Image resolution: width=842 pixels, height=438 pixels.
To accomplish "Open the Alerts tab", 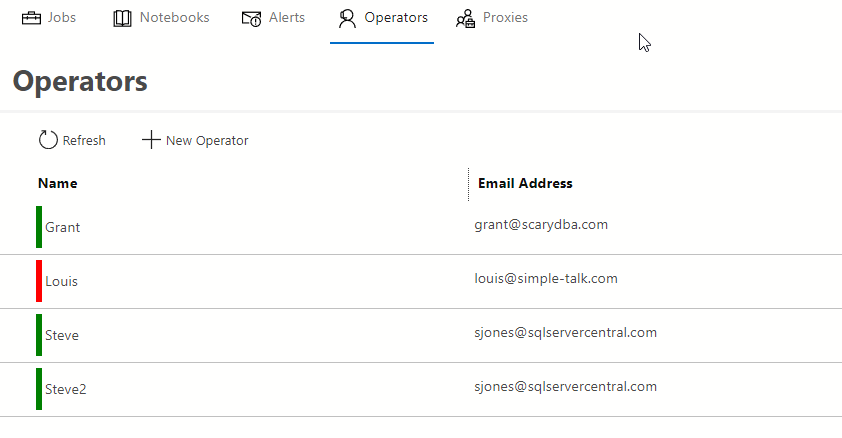I will [x=287, y=18].
